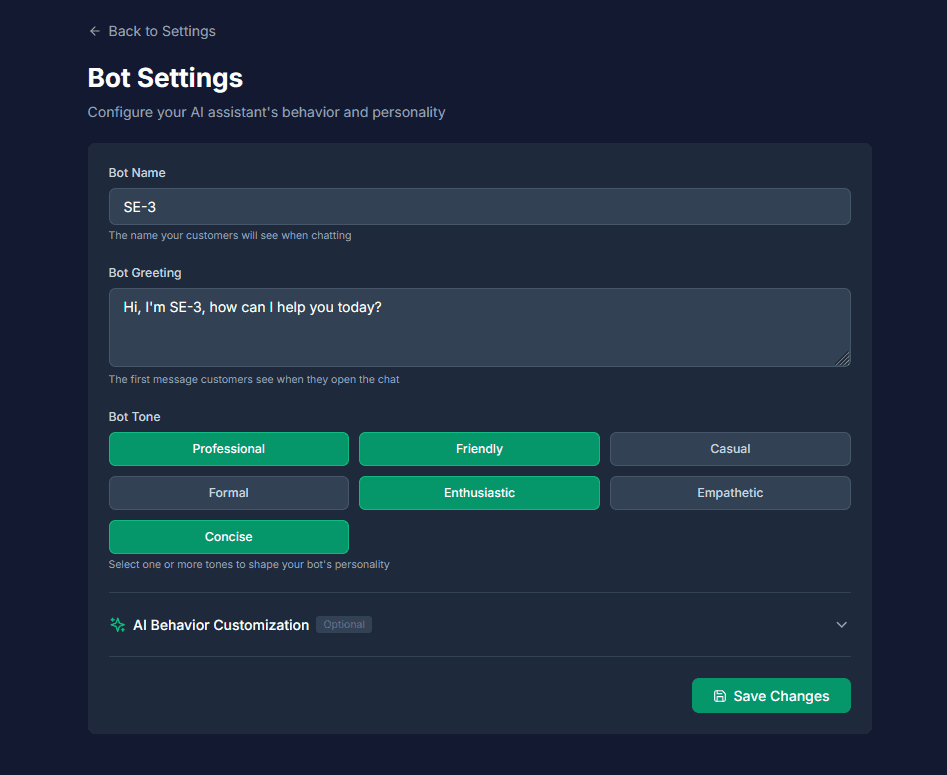Viewport: 947px width, 775px height.
Task: Disable the Enthusiastic tone
Action: pos(479,492)
